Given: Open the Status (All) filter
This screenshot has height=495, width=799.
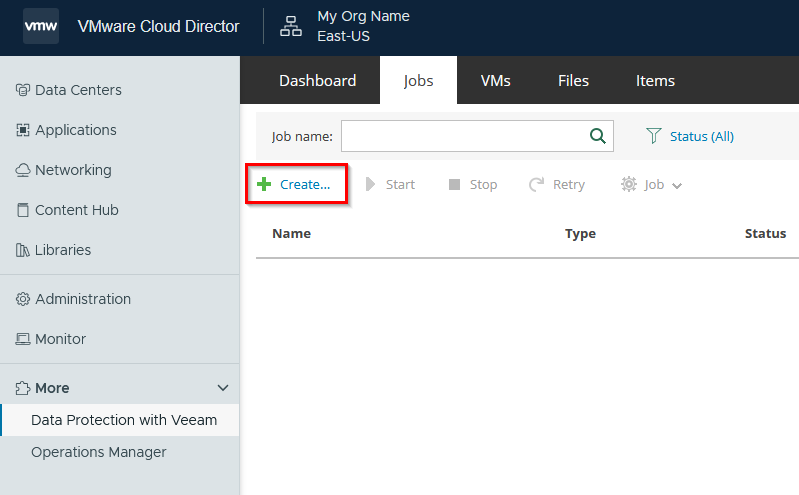Looking at the screenshot, I should coord(702,137).
